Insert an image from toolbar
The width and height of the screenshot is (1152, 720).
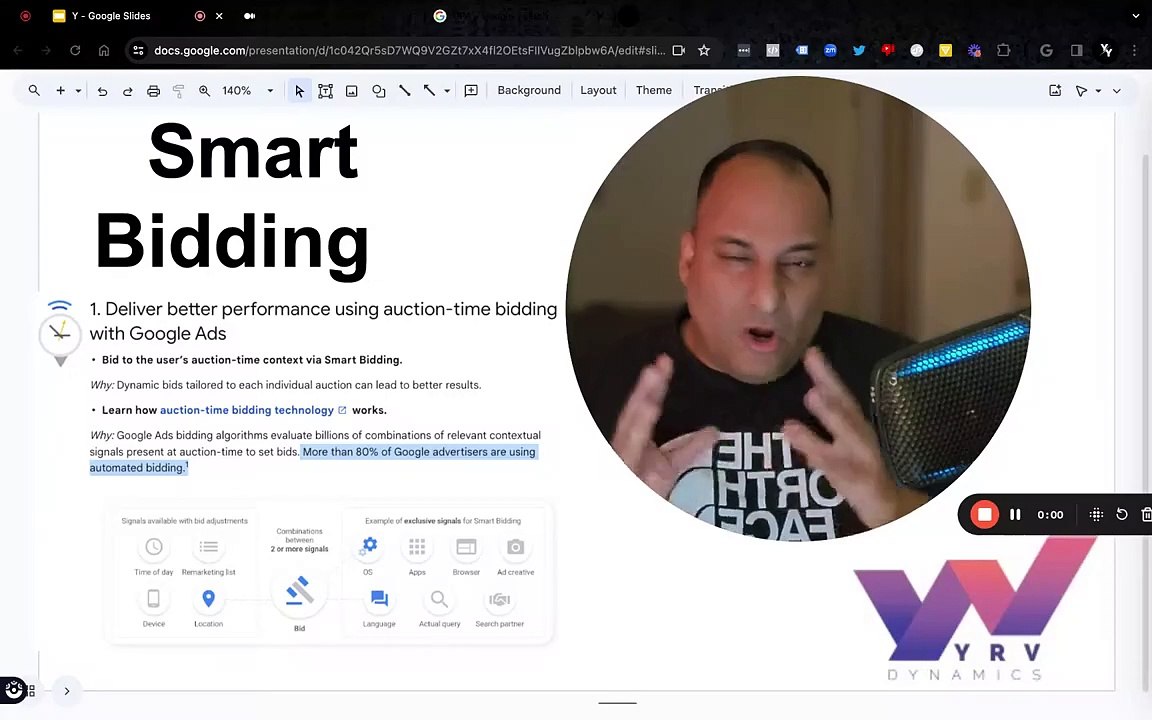click(352, 90)
